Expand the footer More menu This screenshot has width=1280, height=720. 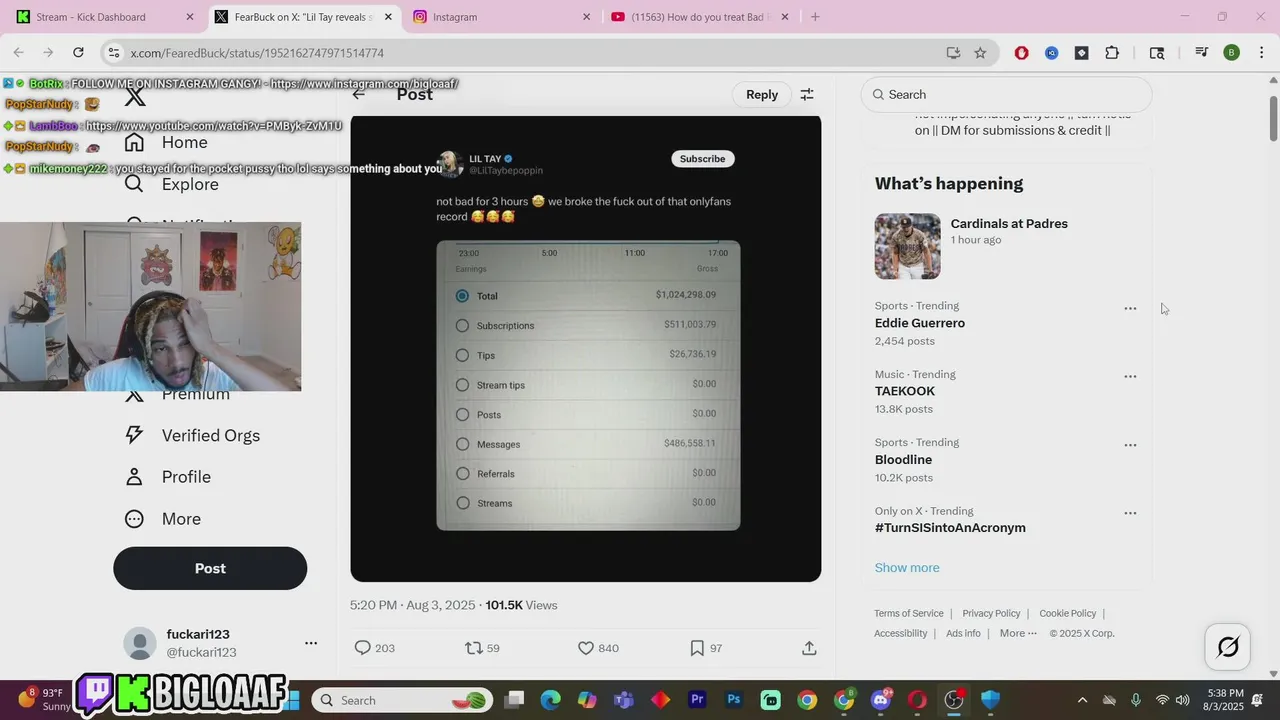coord(1018,633)
